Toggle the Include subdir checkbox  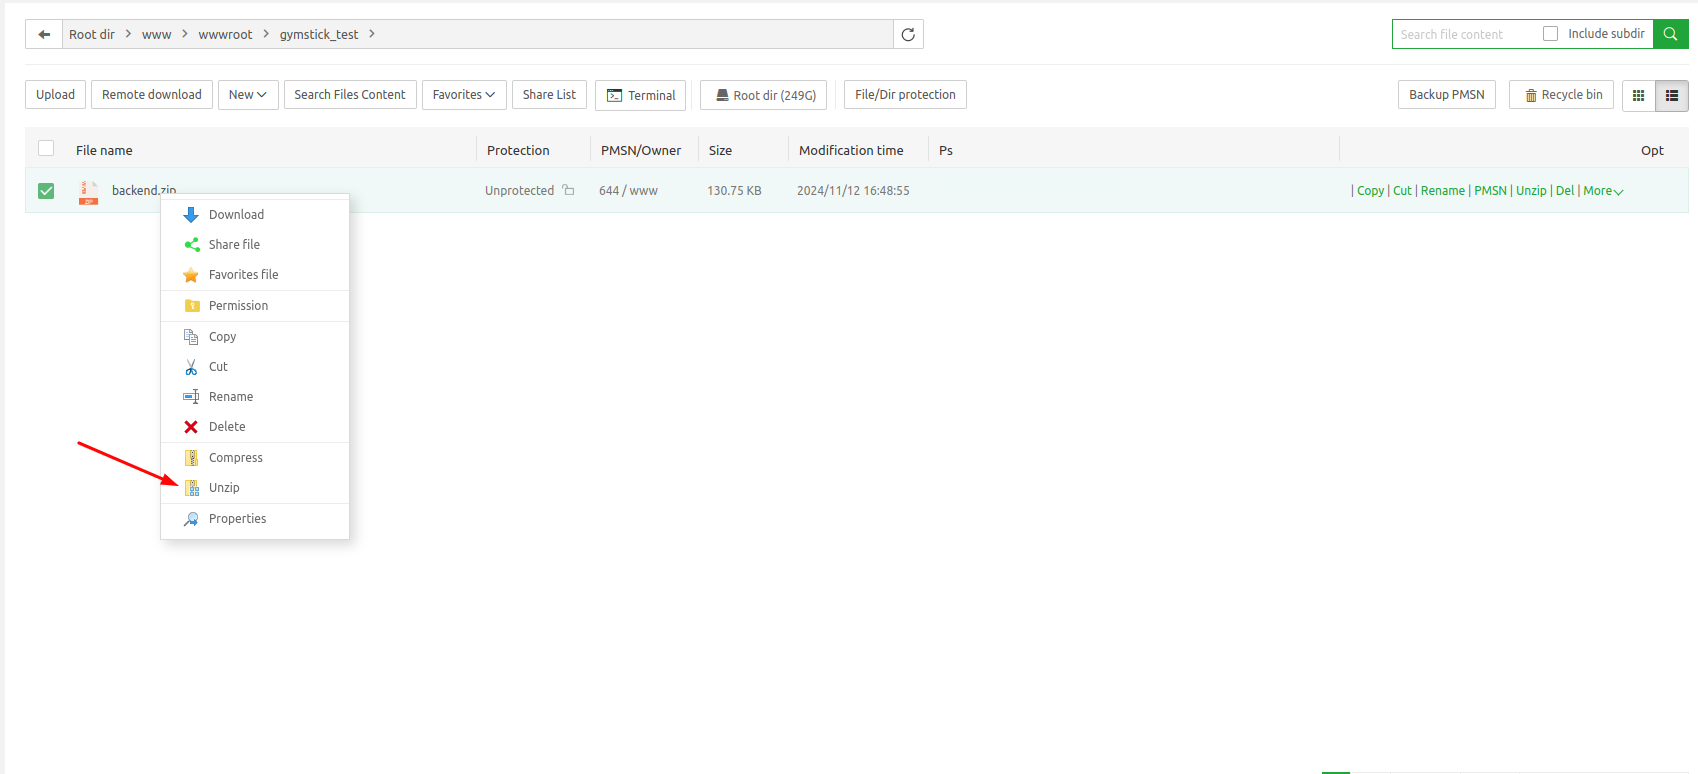pyautogui.click(x=1550, y=34)
